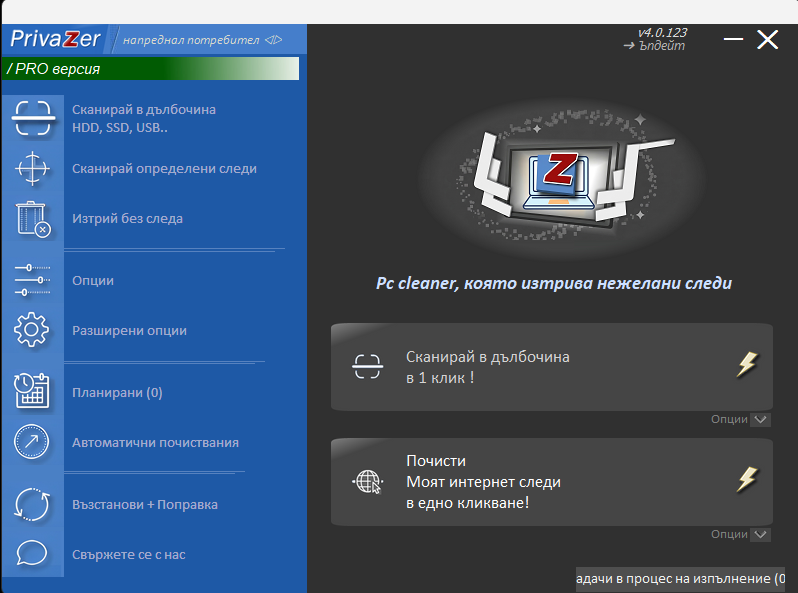The width and height of the screenshot is (798, 593).
Task: Open 'Изтрий без следа' menu item
Action: click(x=127, y=218)
